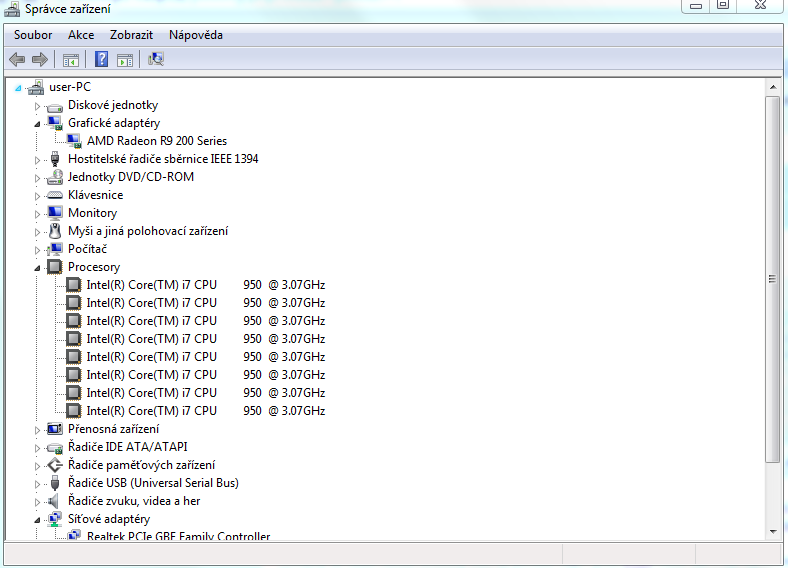Select Realtek PCIe GBE Family Controller

point(178,536)
